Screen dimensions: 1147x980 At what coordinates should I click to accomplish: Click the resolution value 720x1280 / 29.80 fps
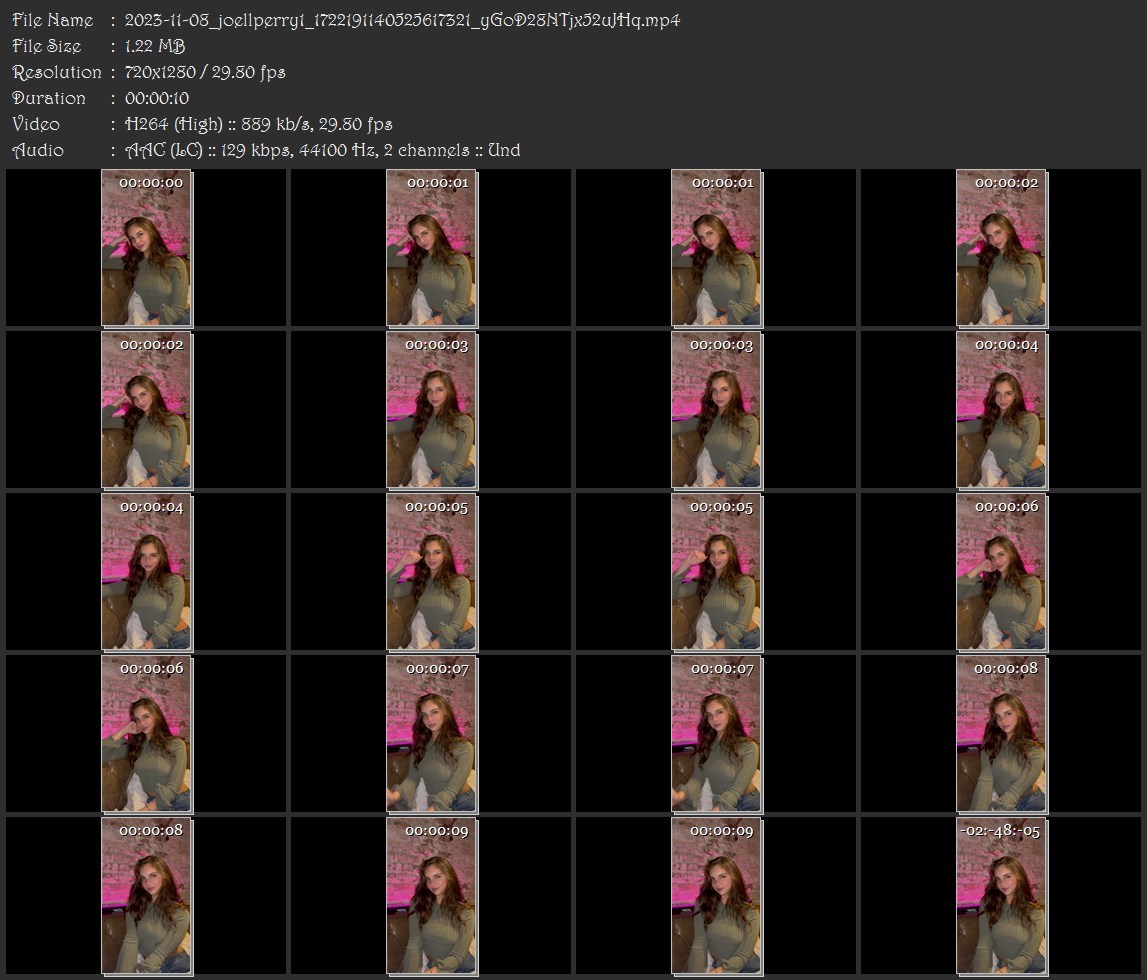pyautogui.click(x=205, y=72)
